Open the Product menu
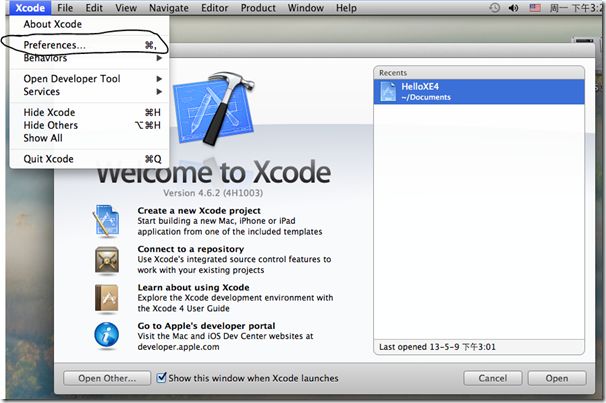This screenshot has height=403, width=606. (258, 8)
